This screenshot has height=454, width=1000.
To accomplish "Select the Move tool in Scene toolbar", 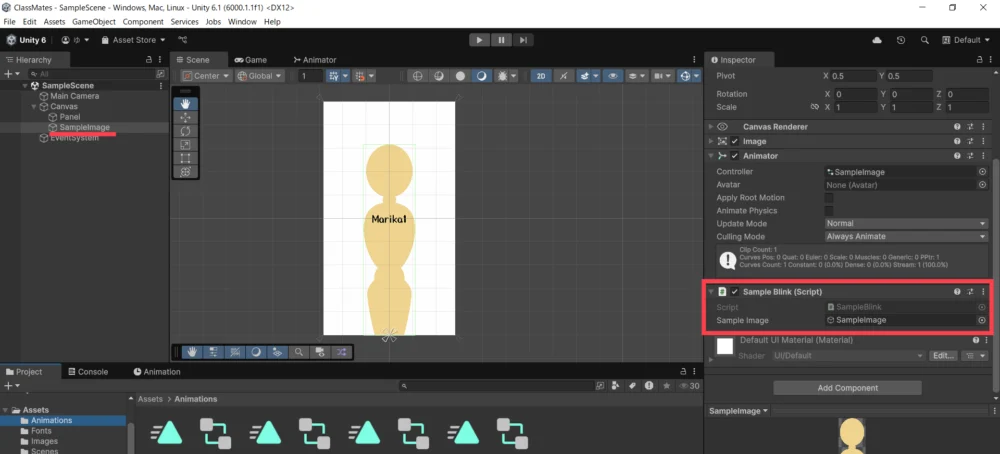I will [x=186, y=117].
